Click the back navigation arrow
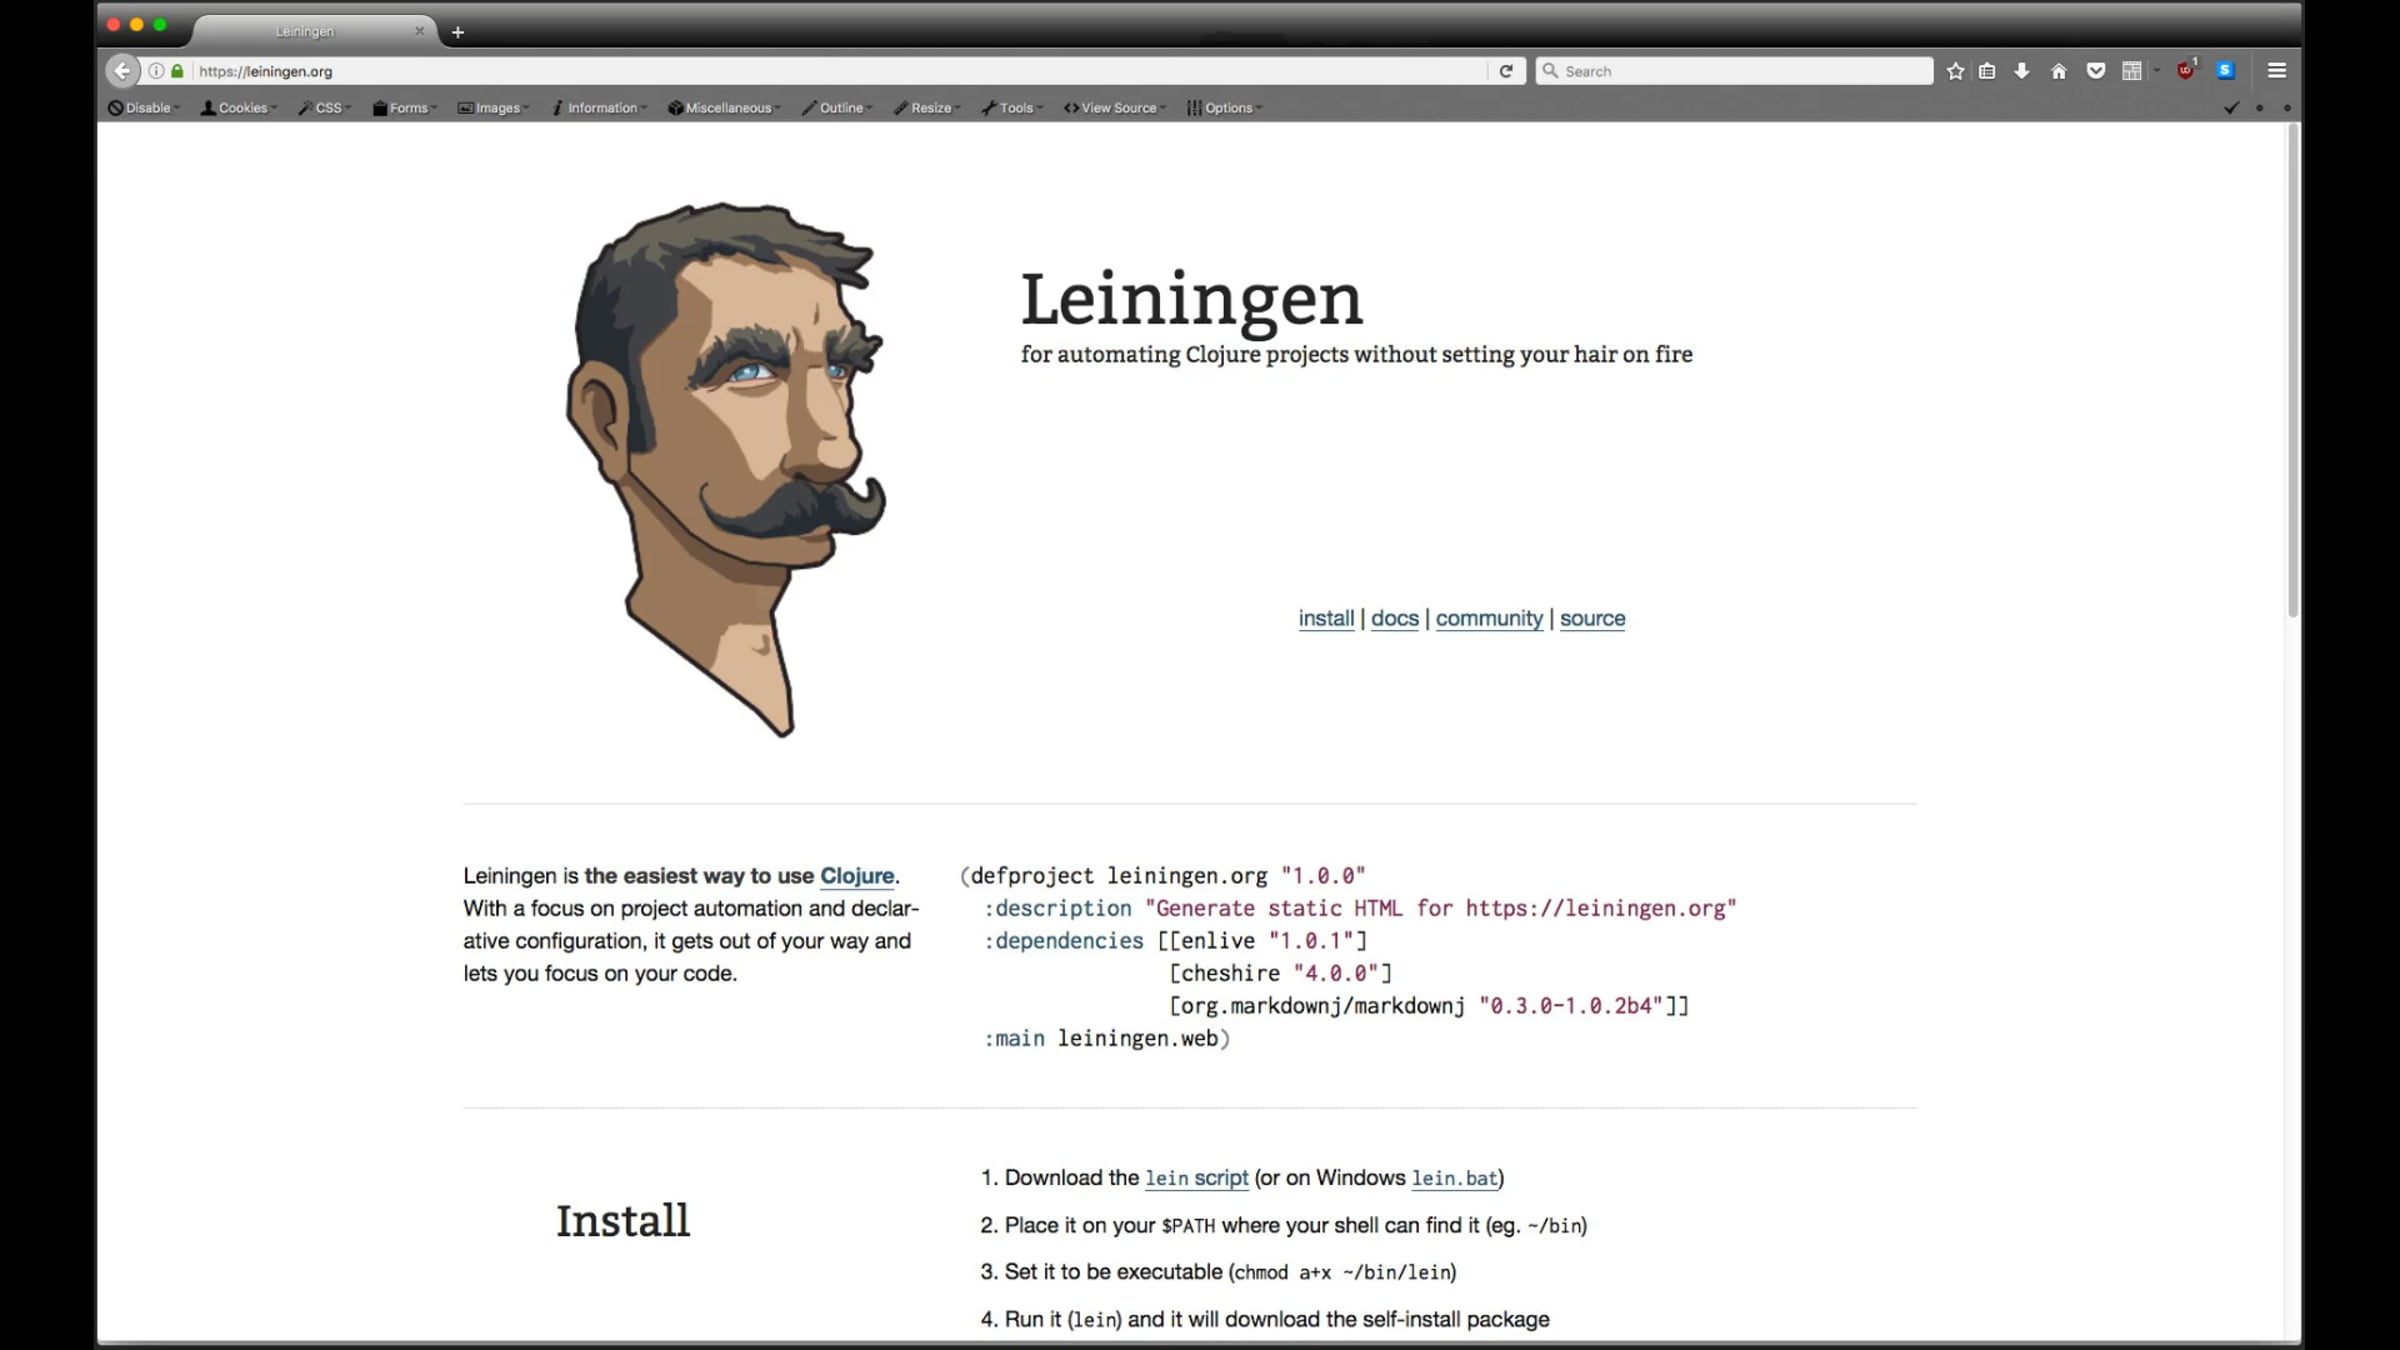Screen dimensions: 2400x1350 [x=122, y=71]
